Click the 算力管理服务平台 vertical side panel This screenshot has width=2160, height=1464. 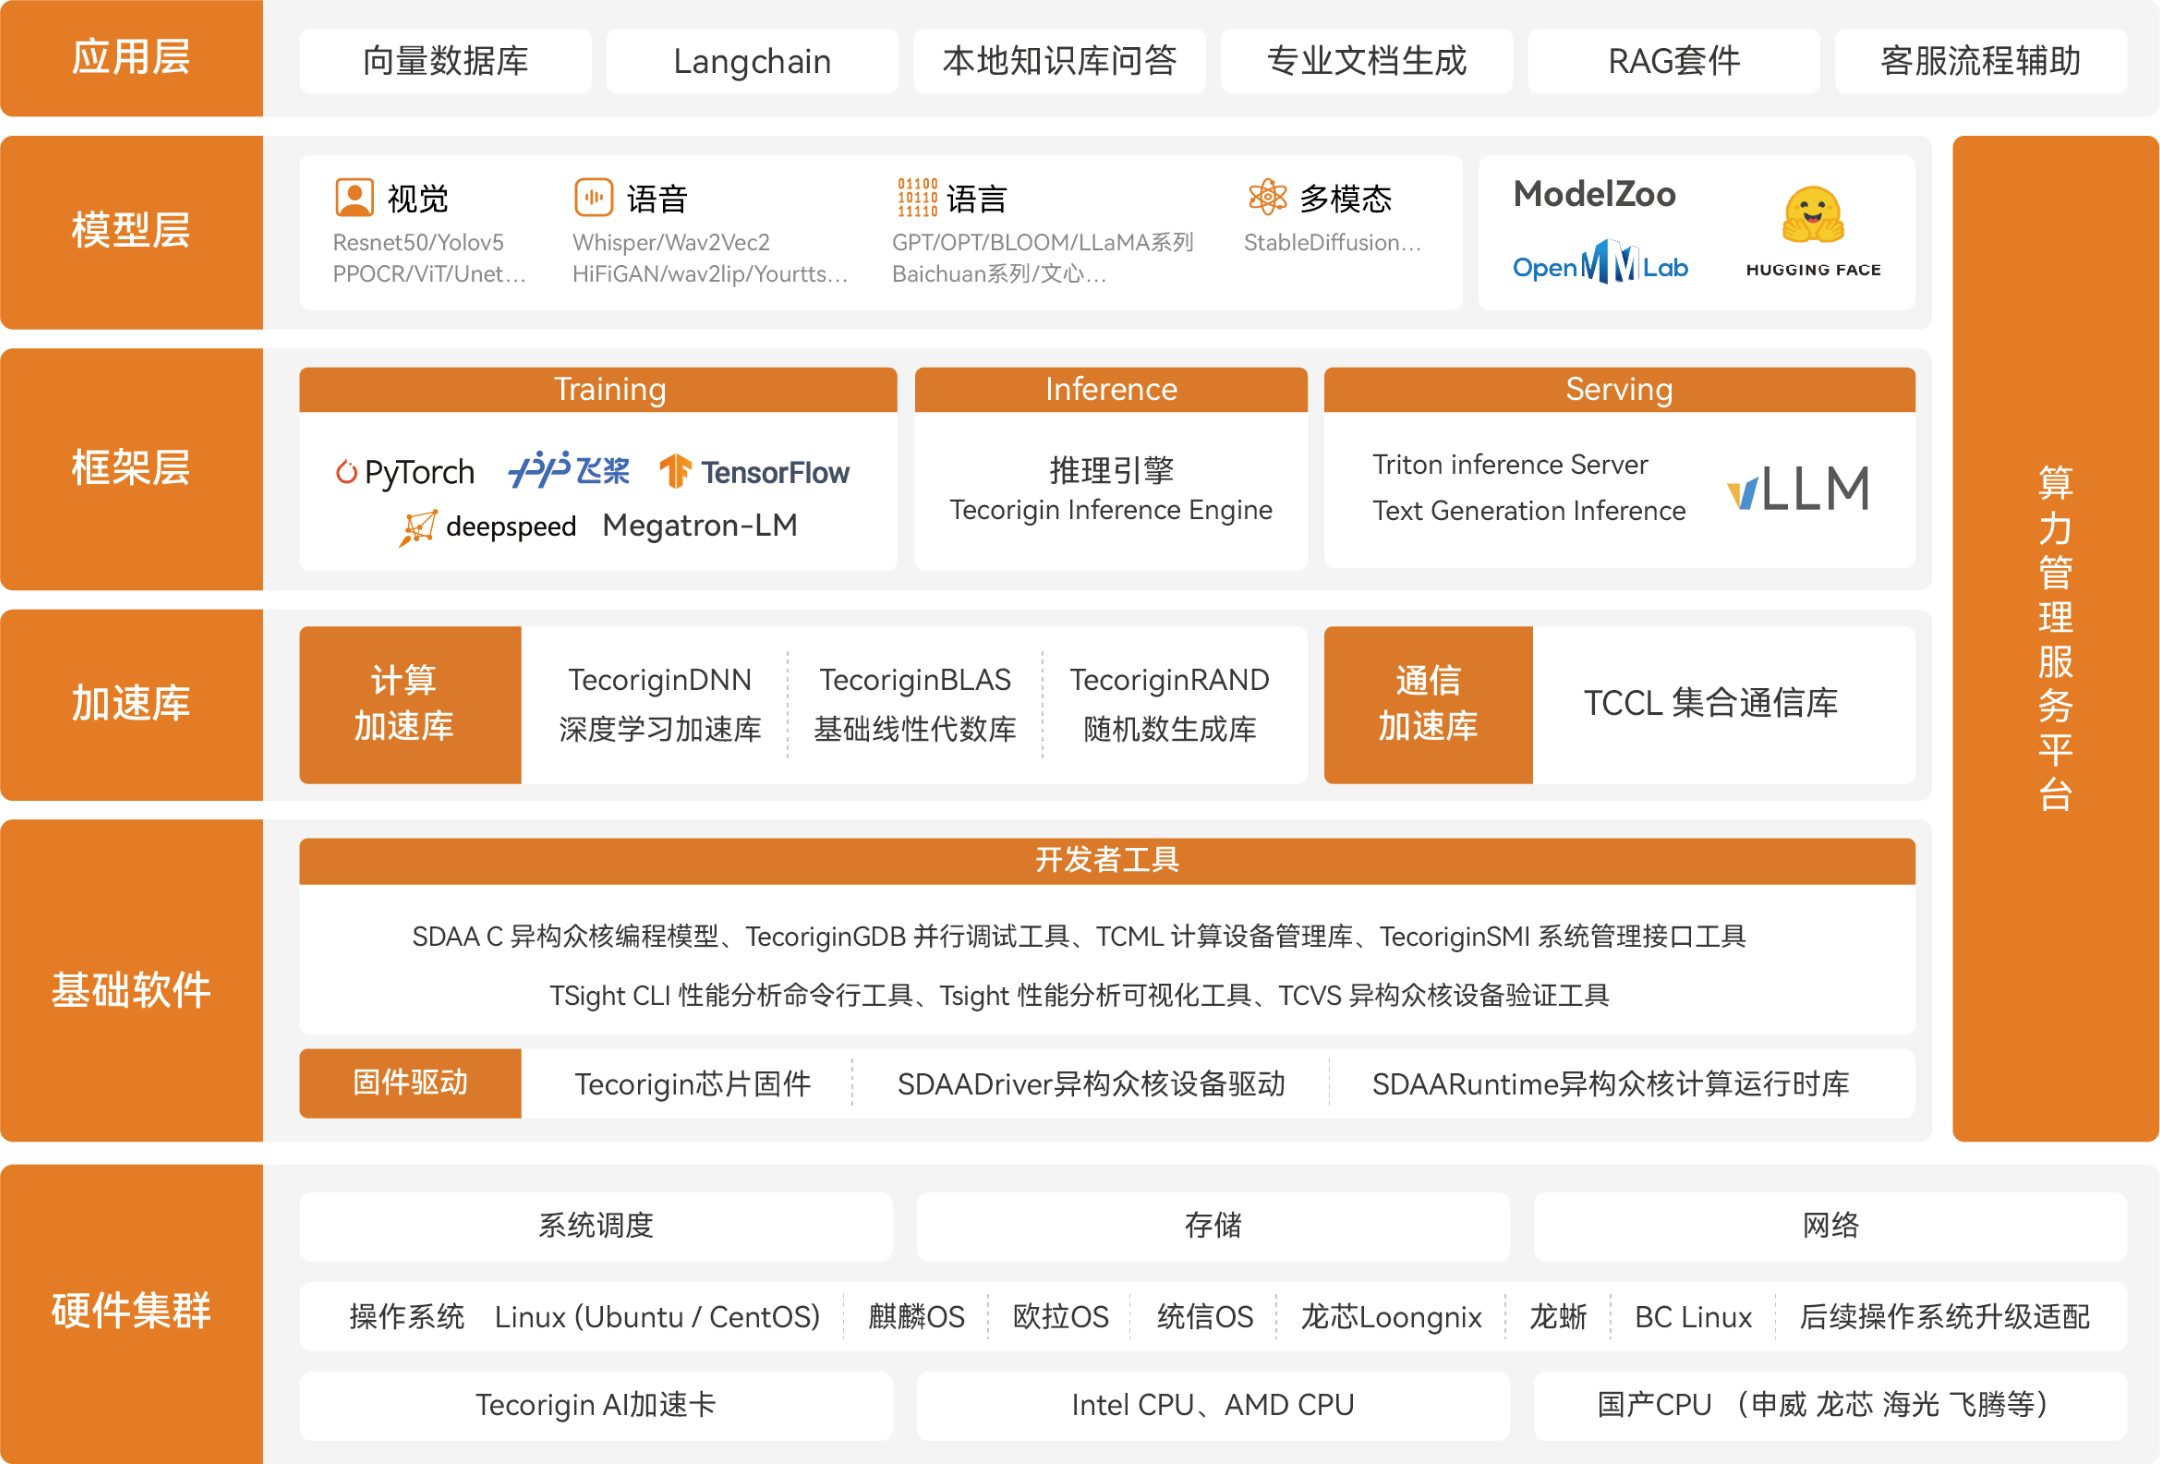pos(2054,638)
